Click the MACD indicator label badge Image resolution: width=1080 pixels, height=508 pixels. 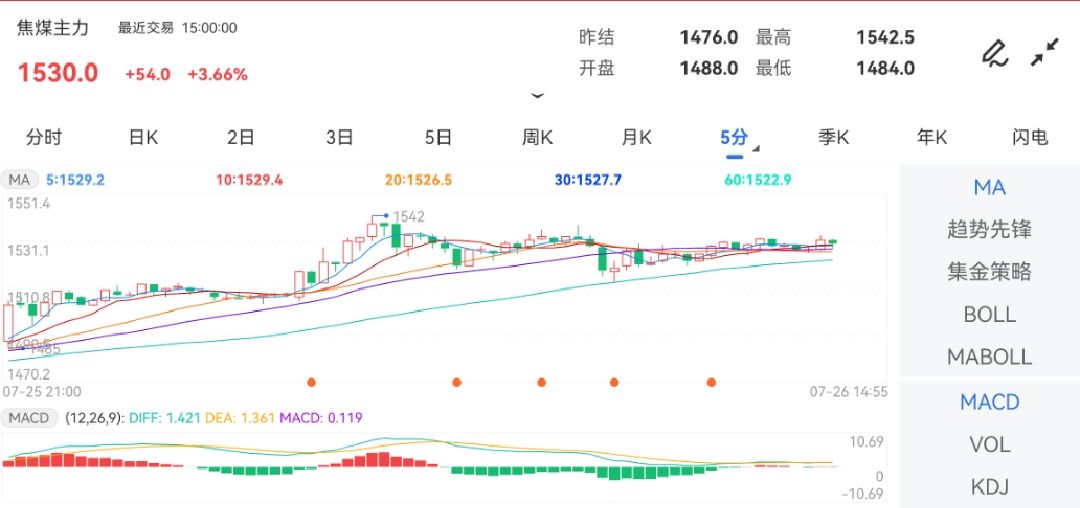(30, 417)
